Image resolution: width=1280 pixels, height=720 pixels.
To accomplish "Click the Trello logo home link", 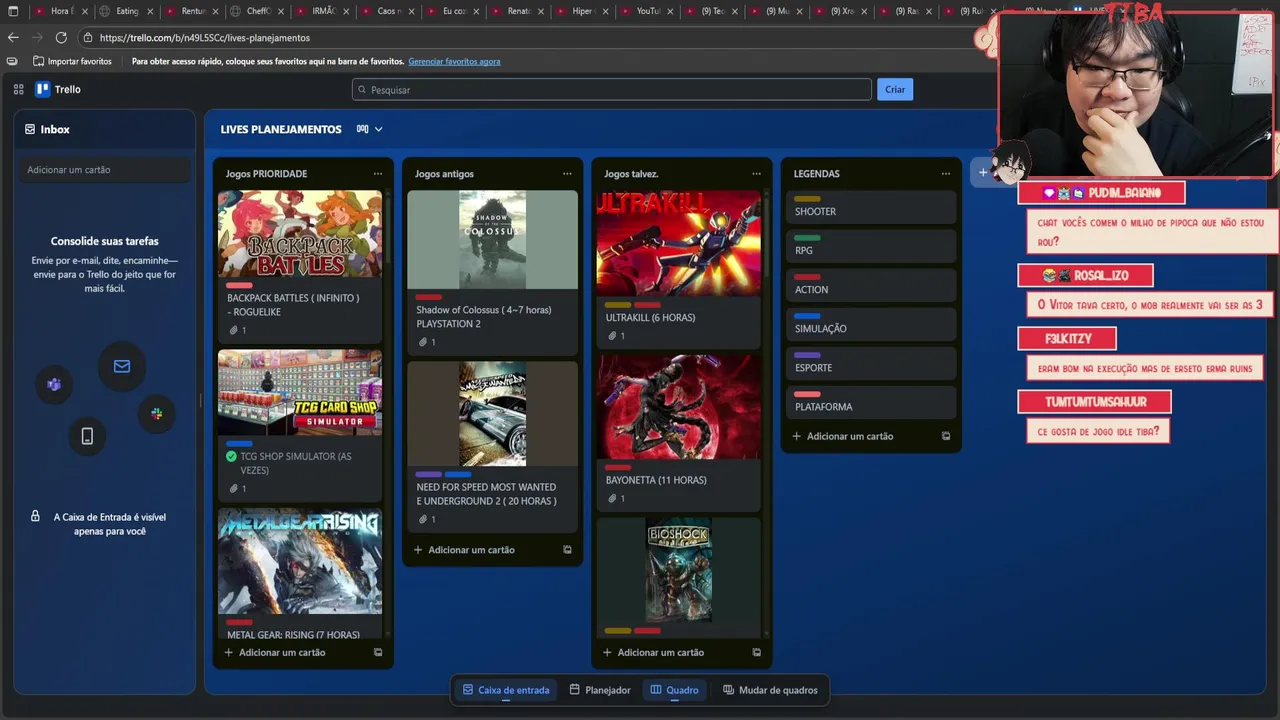I will tap(58, 89).
